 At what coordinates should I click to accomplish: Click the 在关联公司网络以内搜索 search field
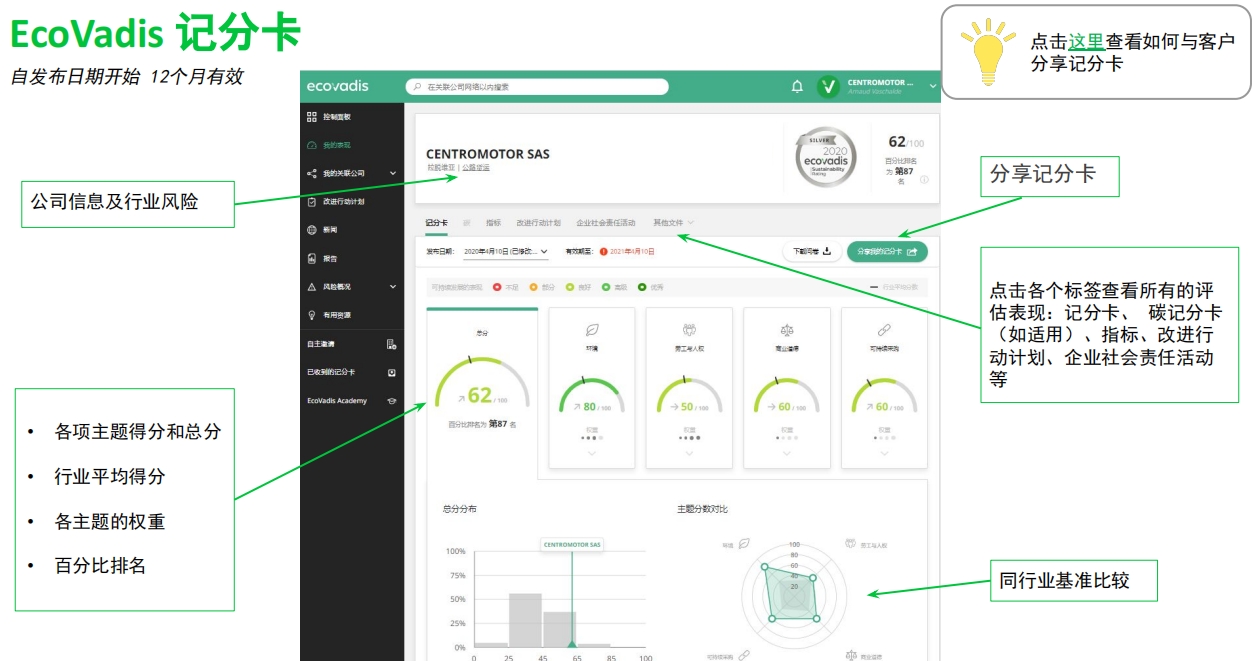coord(537,87)
